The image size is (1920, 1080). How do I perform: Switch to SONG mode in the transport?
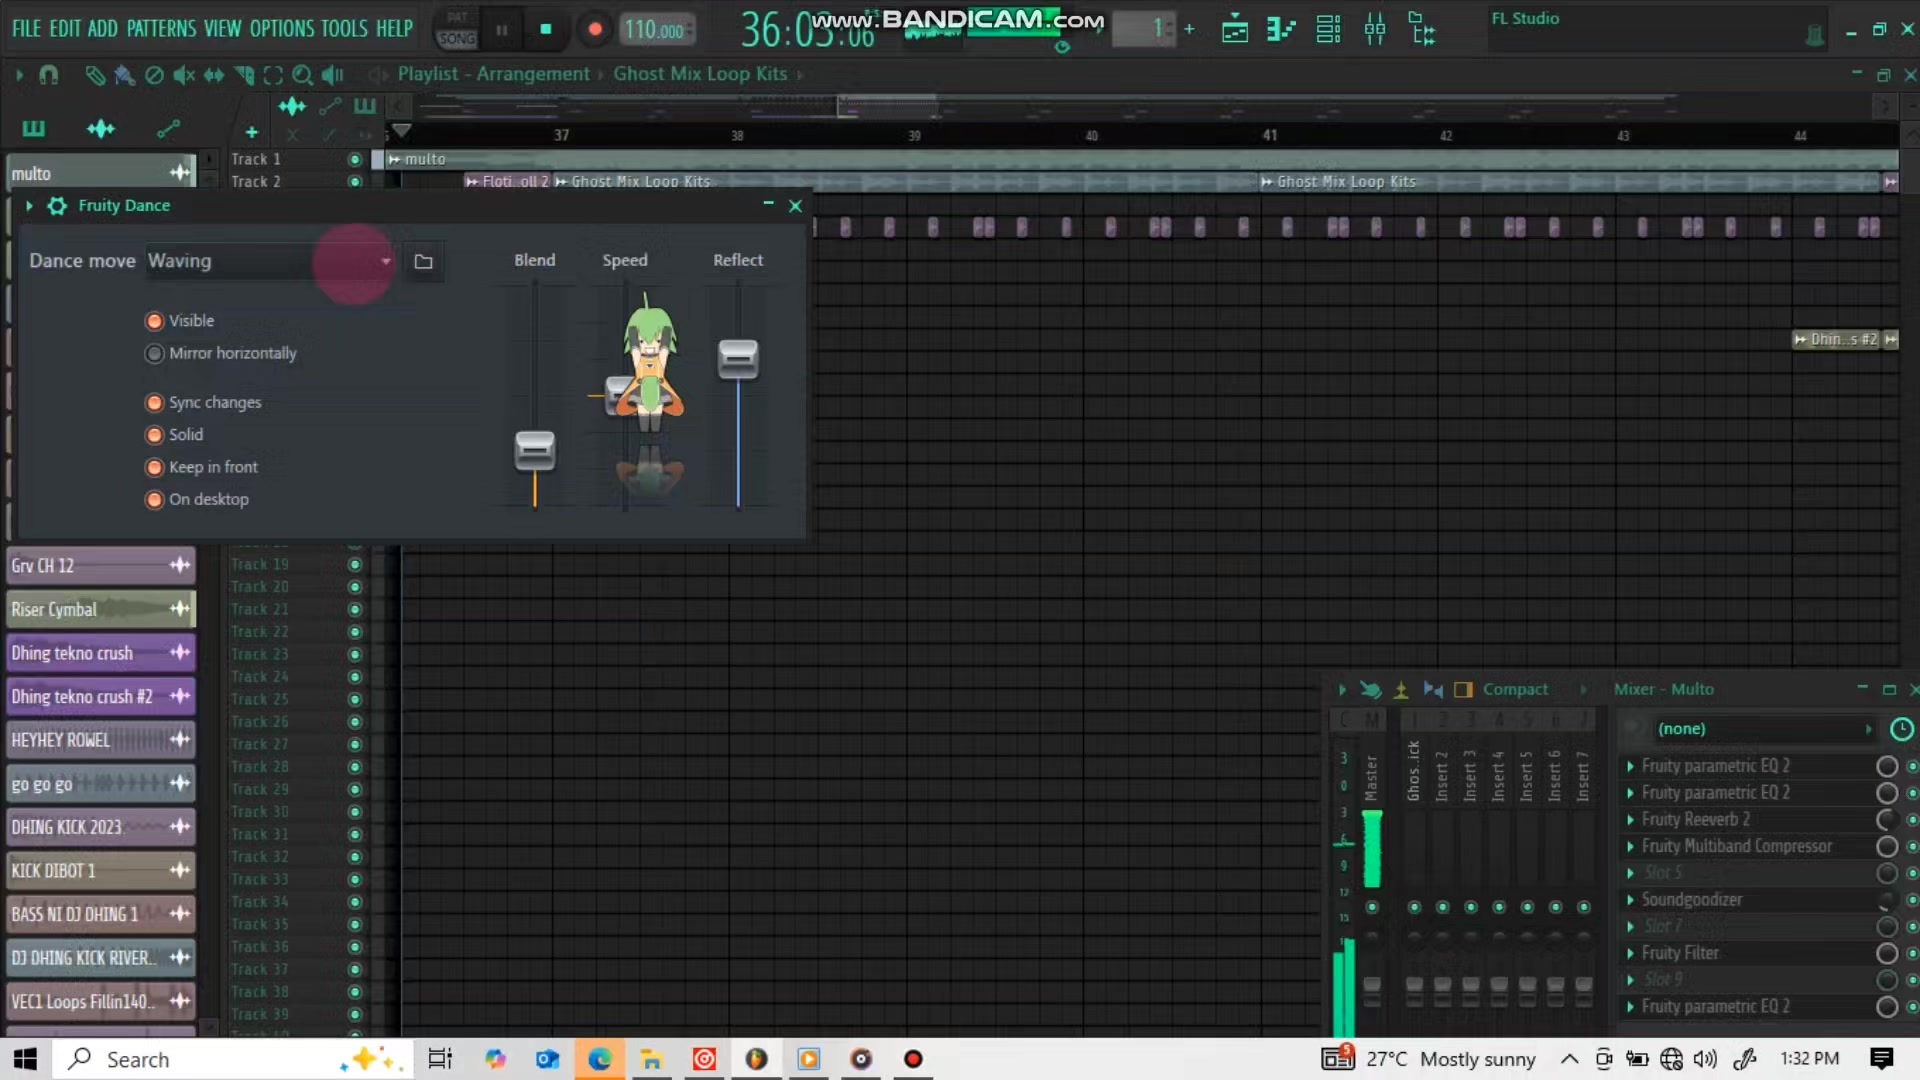point(457,39)
